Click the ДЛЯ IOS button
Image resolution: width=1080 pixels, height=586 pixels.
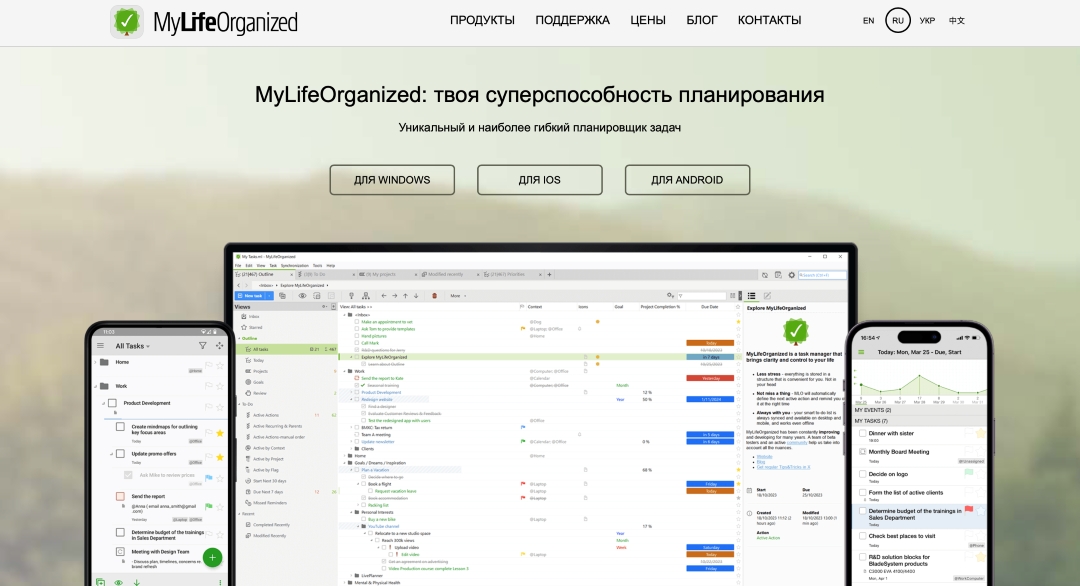click(x=539, y=180)
